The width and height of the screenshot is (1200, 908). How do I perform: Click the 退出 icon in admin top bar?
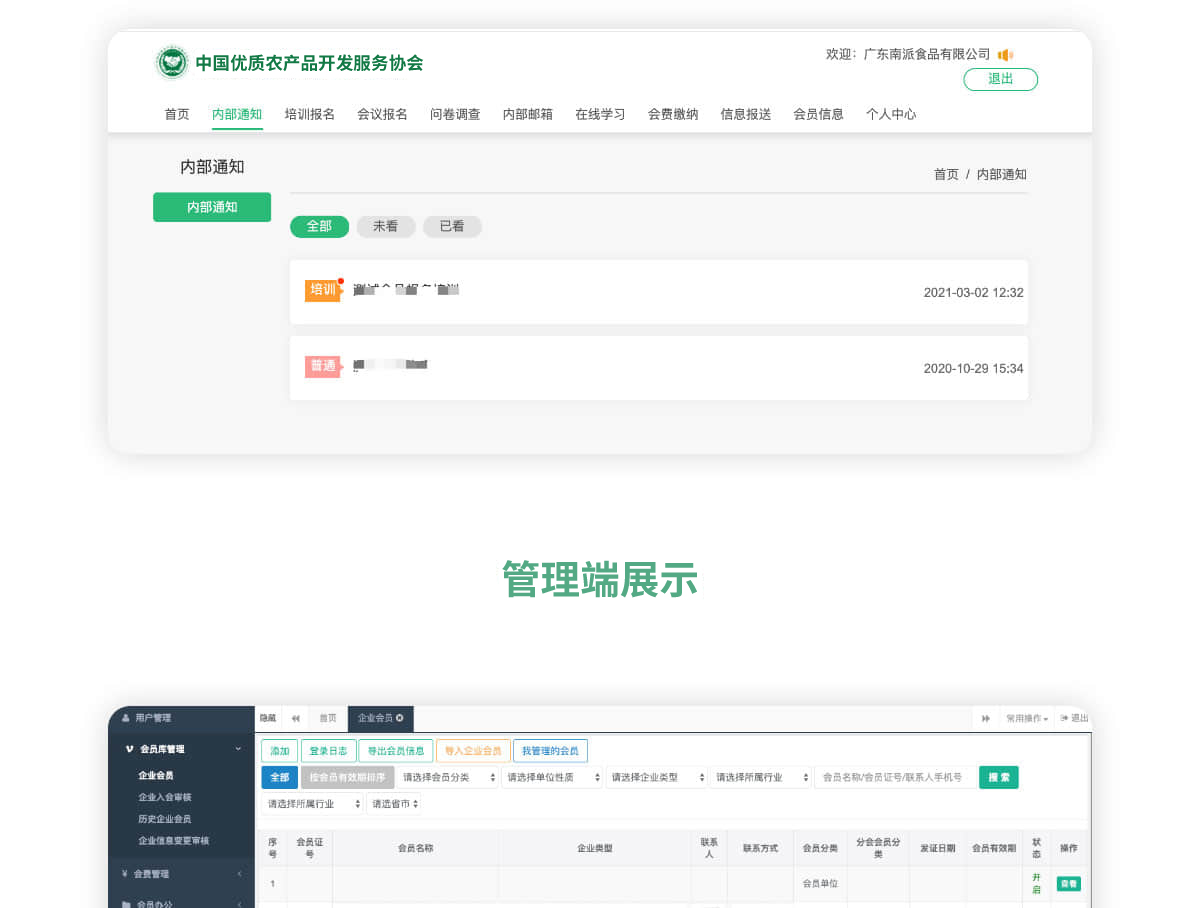[x=1075, y=718]
